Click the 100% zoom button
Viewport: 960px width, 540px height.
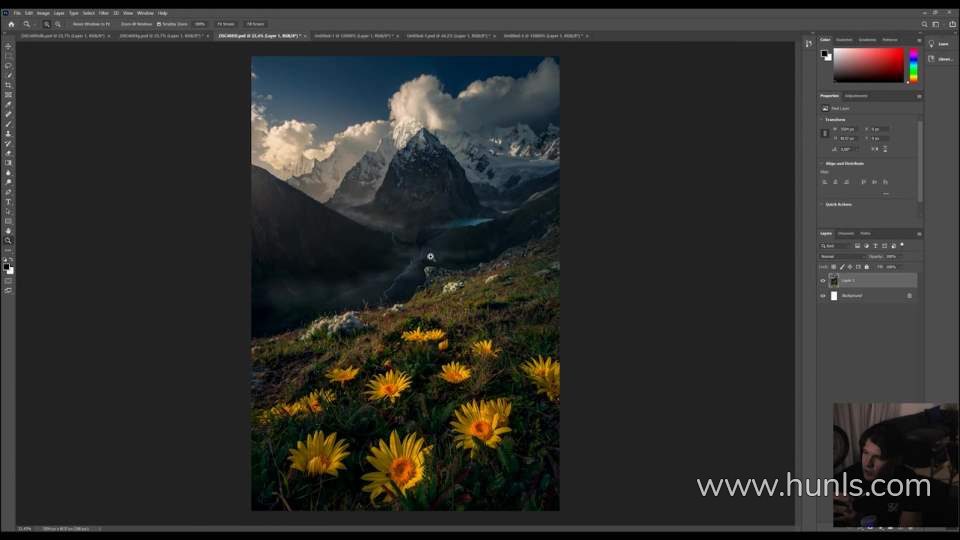(x=200, y=24)
